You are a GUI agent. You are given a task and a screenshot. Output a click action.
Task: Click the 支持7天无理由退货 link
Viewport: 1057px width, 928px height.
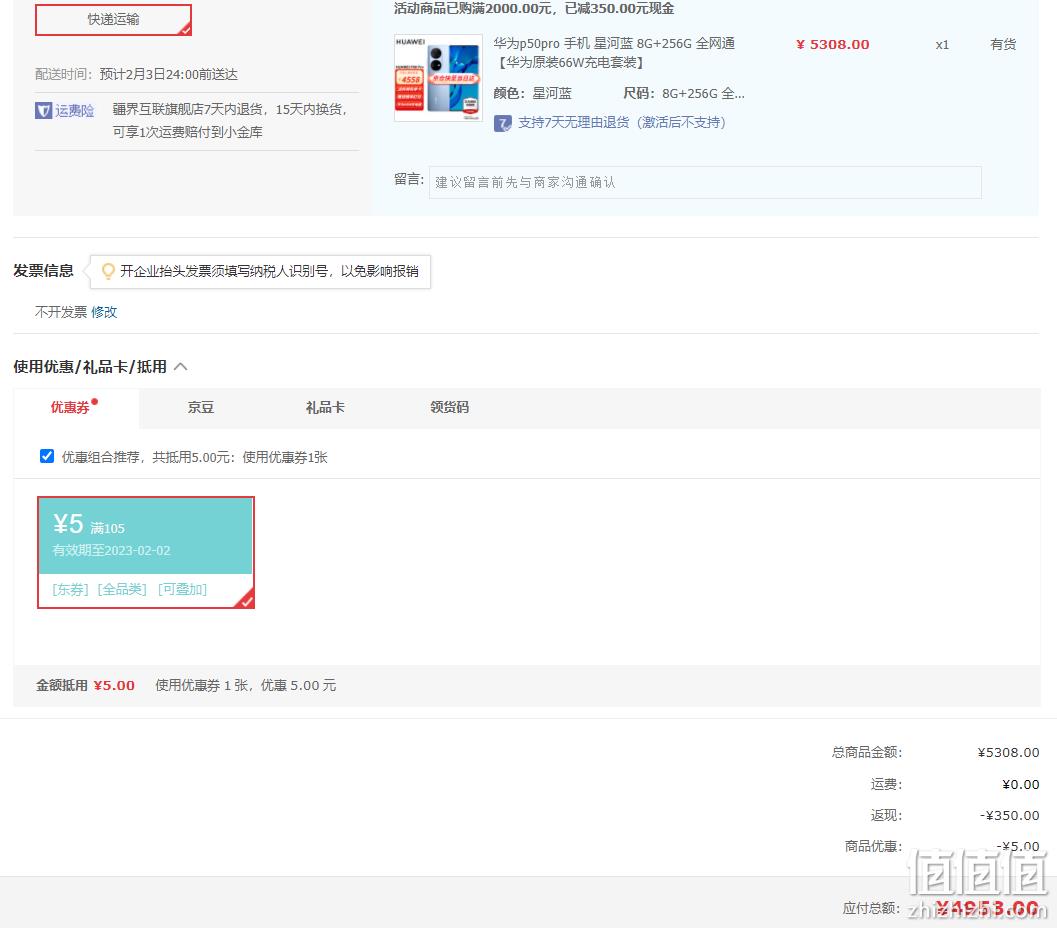(x=622, y=123)
